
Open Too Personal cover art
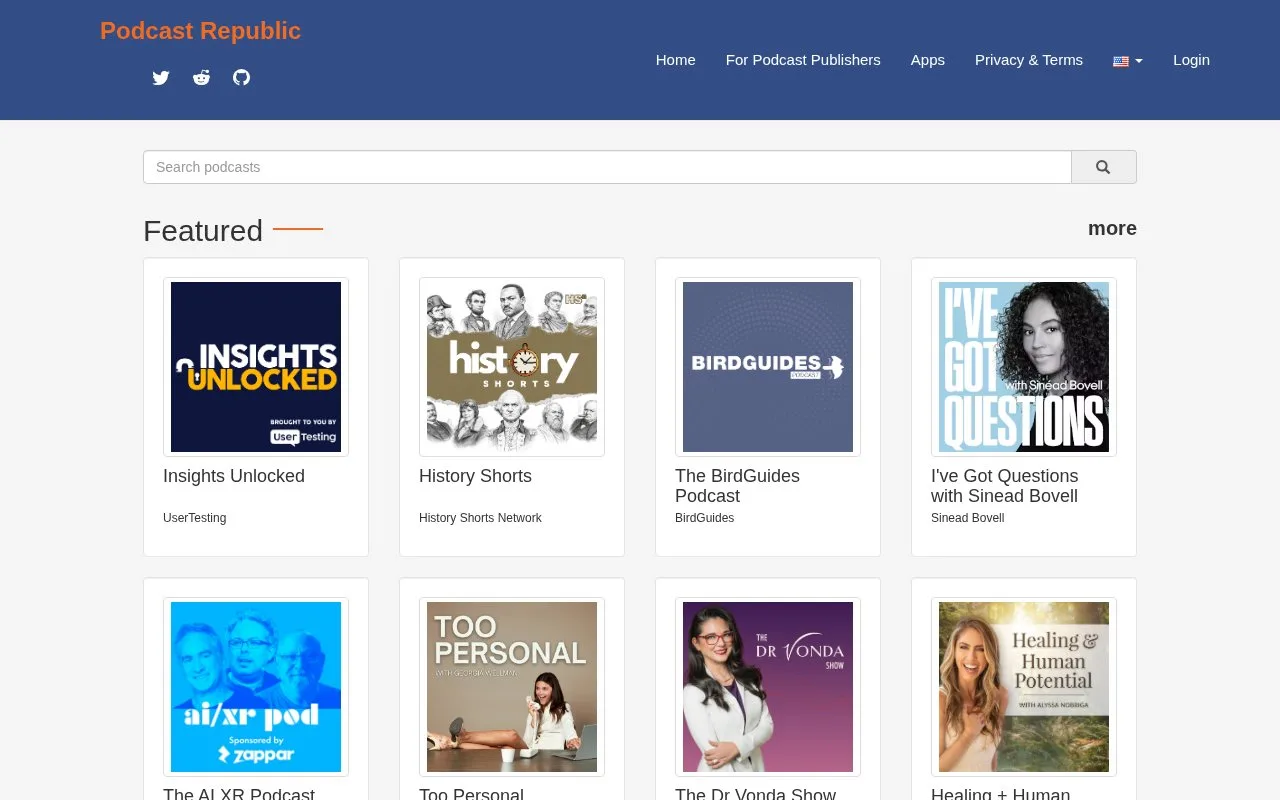(512, 687)
